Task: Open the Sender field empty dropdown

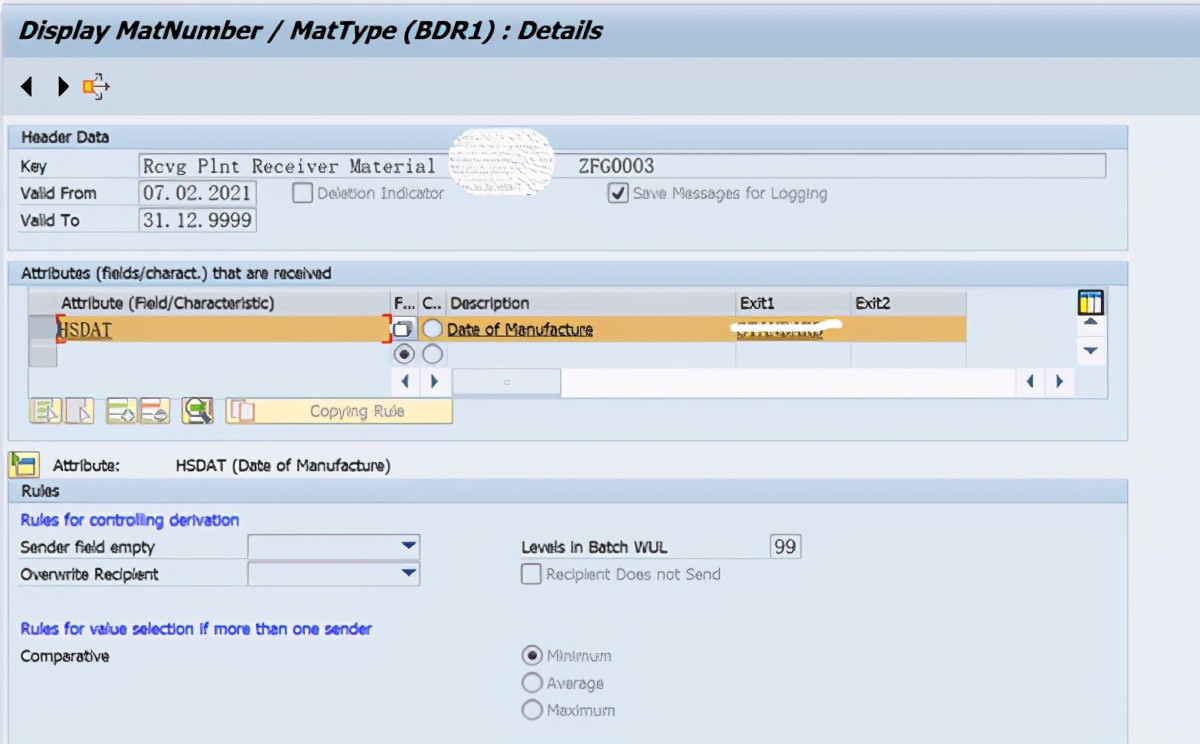Action: [406, 547]
